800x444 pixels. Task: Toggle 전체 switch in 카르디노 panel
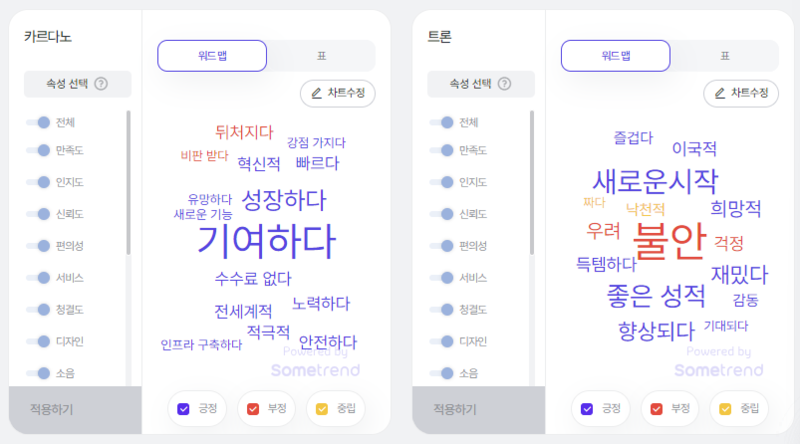38,122
